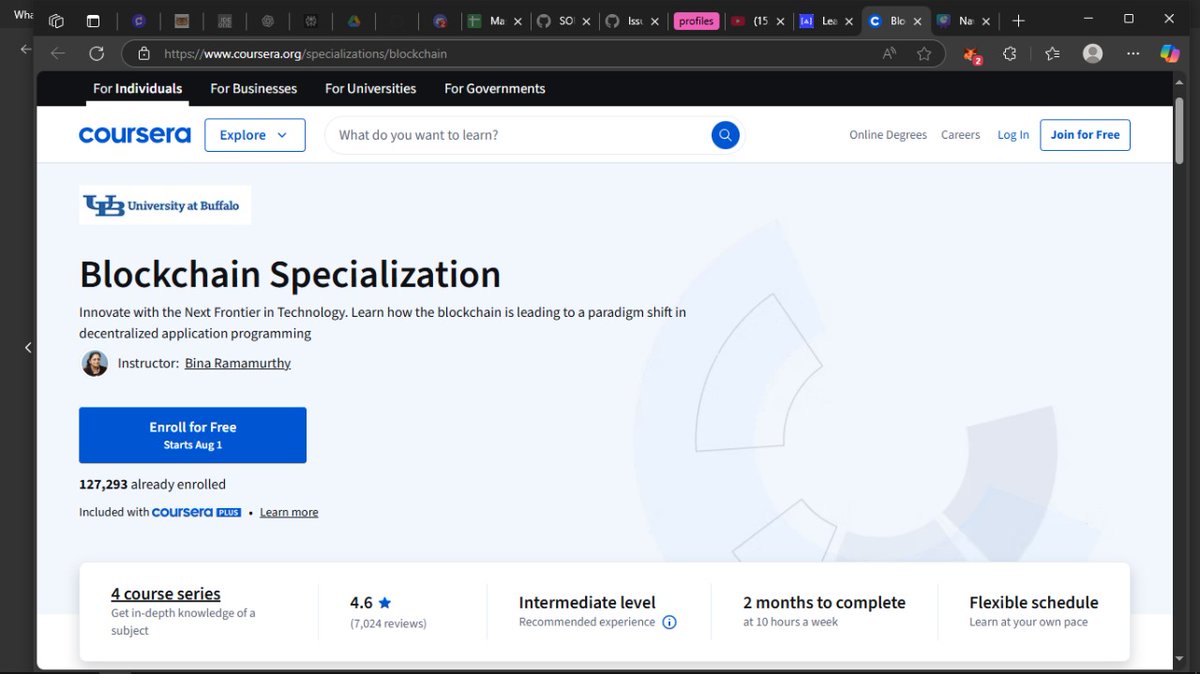Screen dimensions: 1200x674
Task: Expand the Explore dropdown
Action: click(255, 135)
